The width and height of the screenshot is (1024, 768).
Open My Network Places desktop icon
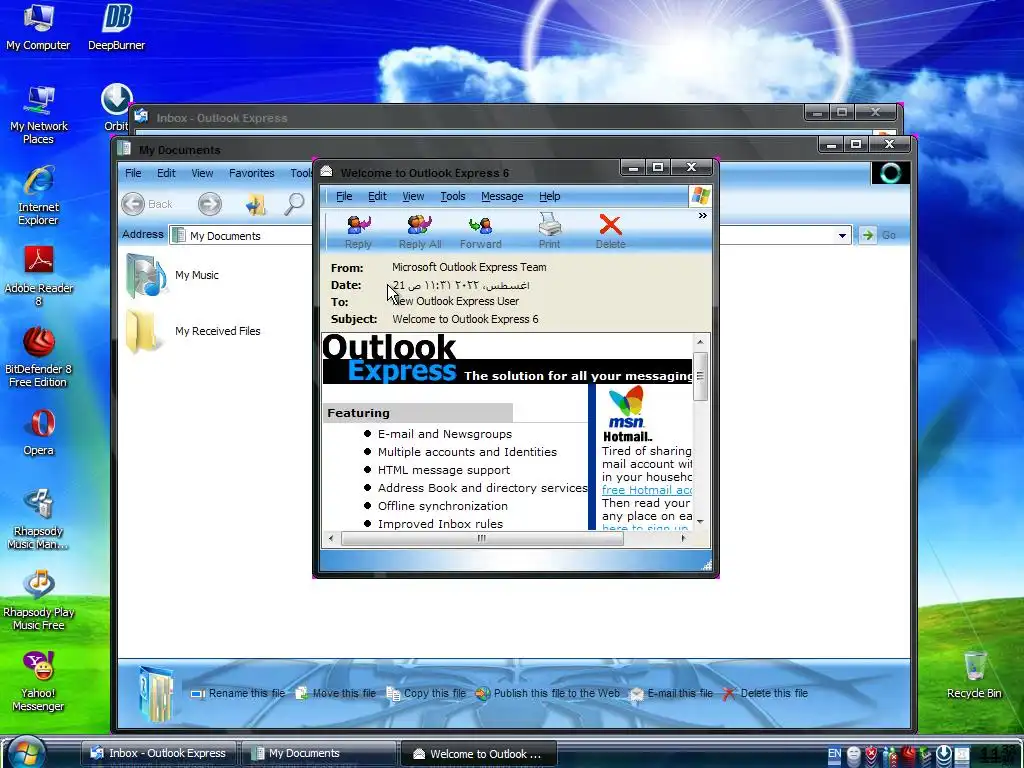point(38,115)
